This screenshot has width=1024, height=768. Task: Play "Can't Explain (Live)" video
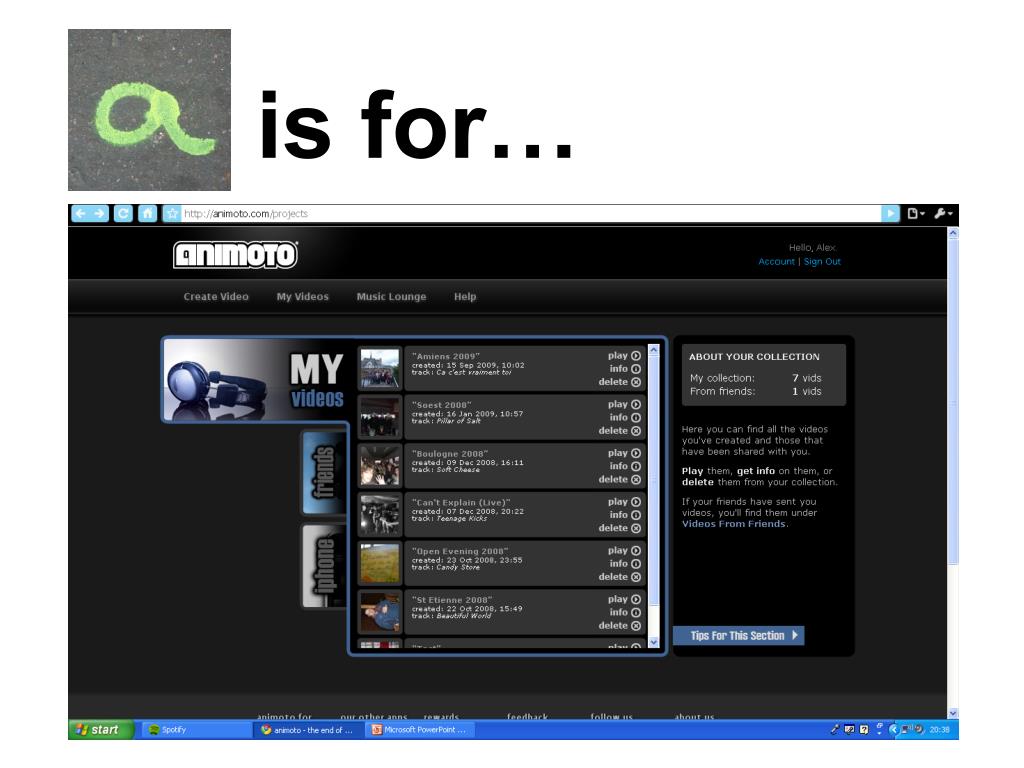coord(624,502)
